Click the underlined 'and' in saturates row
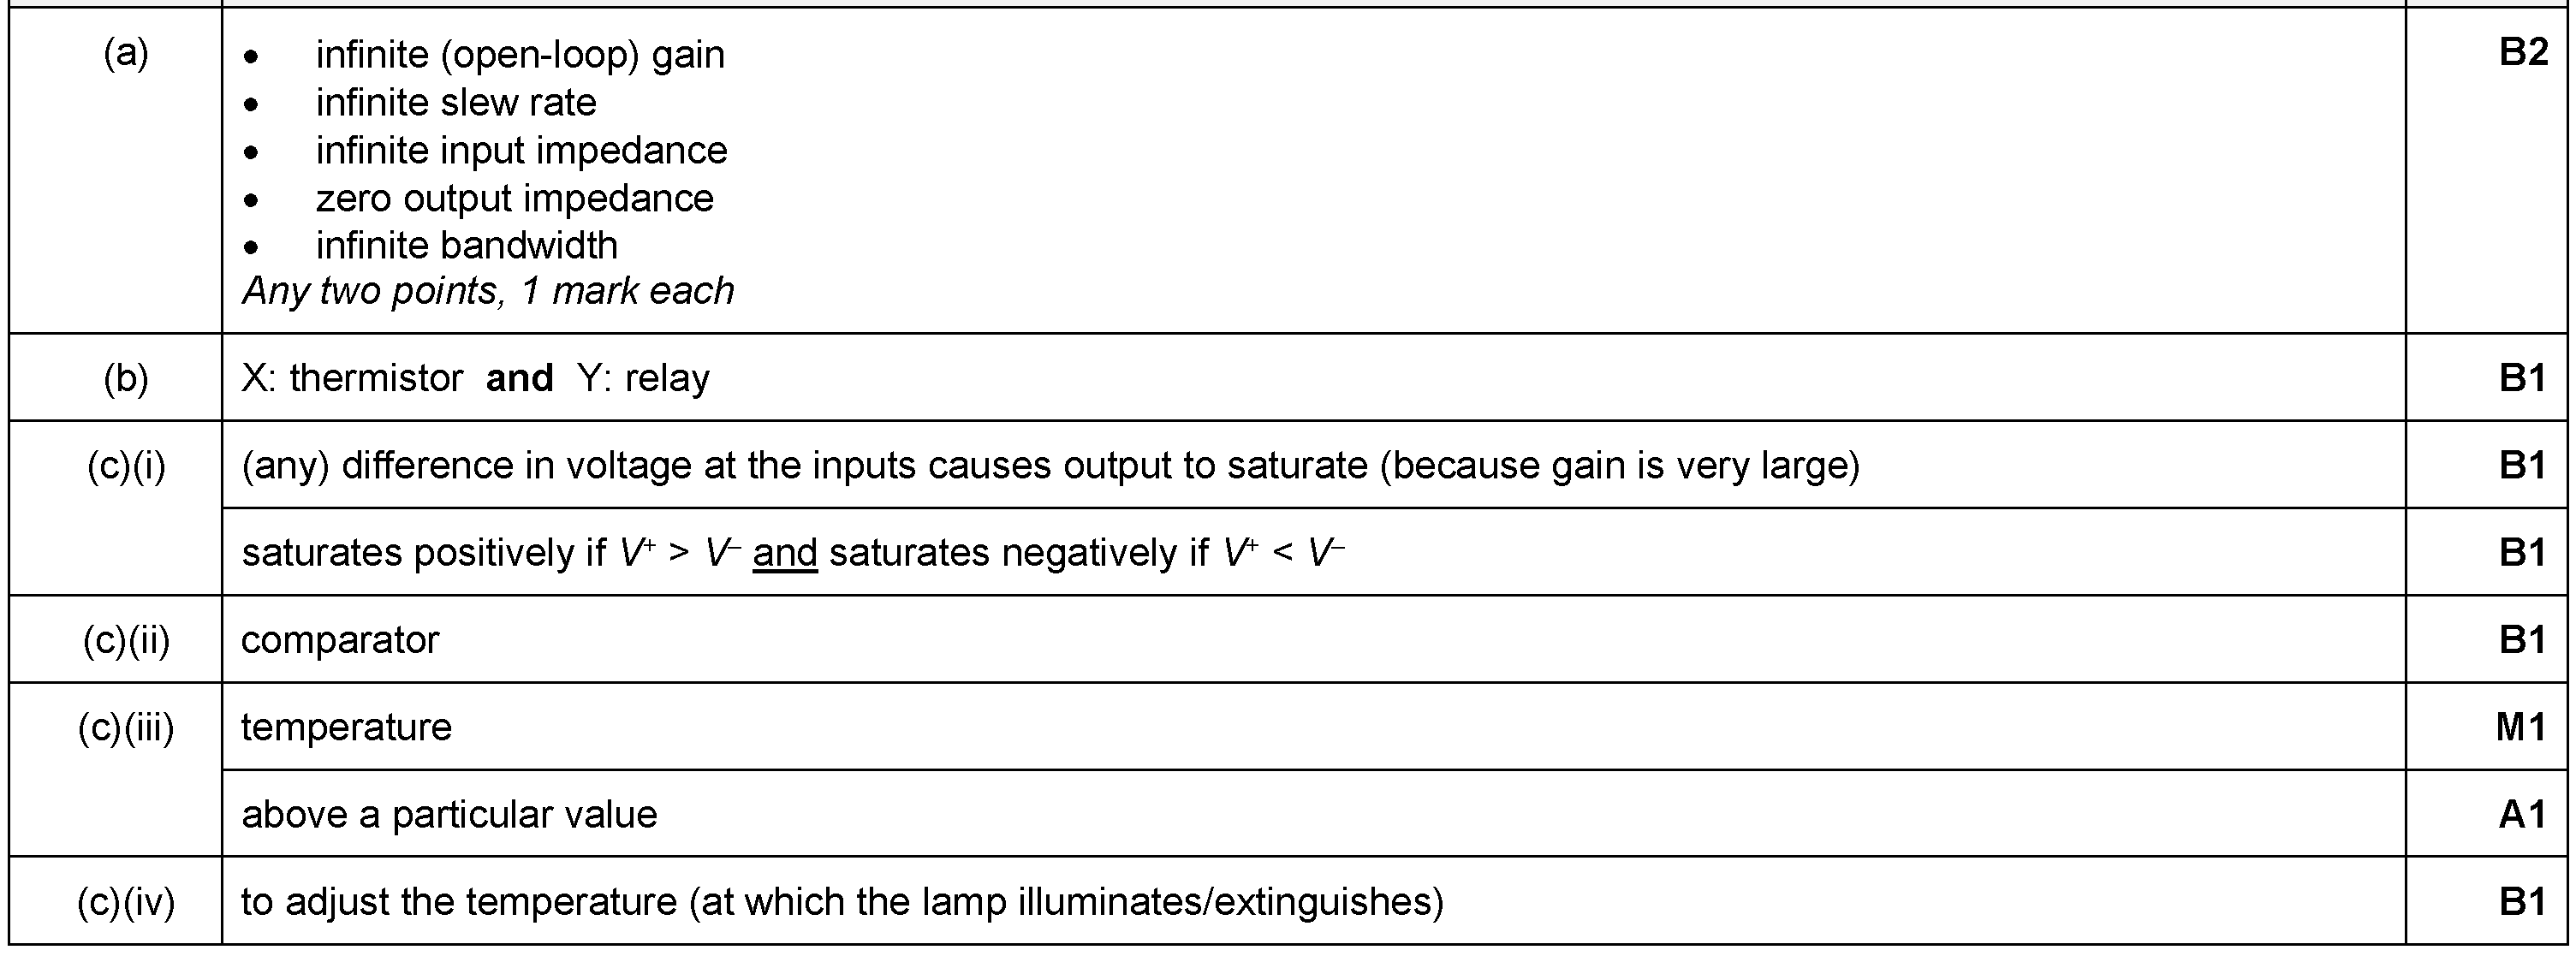The width and height of the screenshot is (2576, 956). (785, 553)
